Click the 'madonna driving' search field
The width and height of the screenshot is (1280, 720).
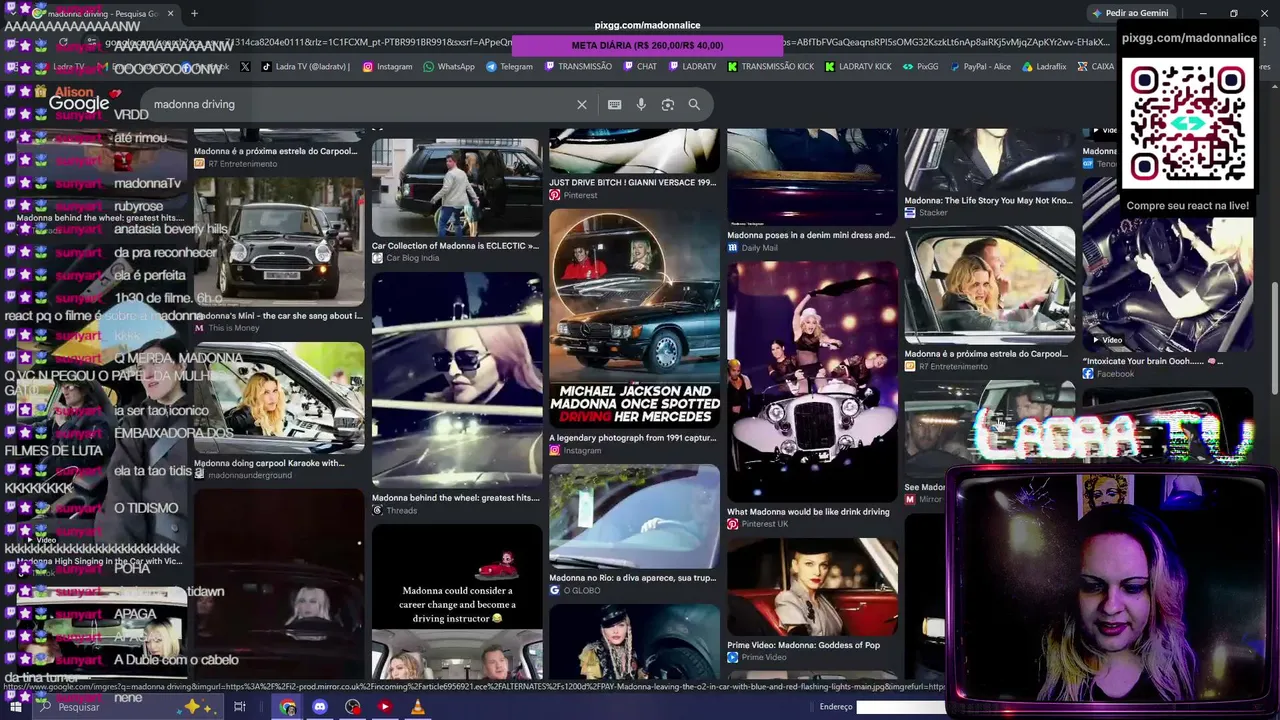coord(360,104)
